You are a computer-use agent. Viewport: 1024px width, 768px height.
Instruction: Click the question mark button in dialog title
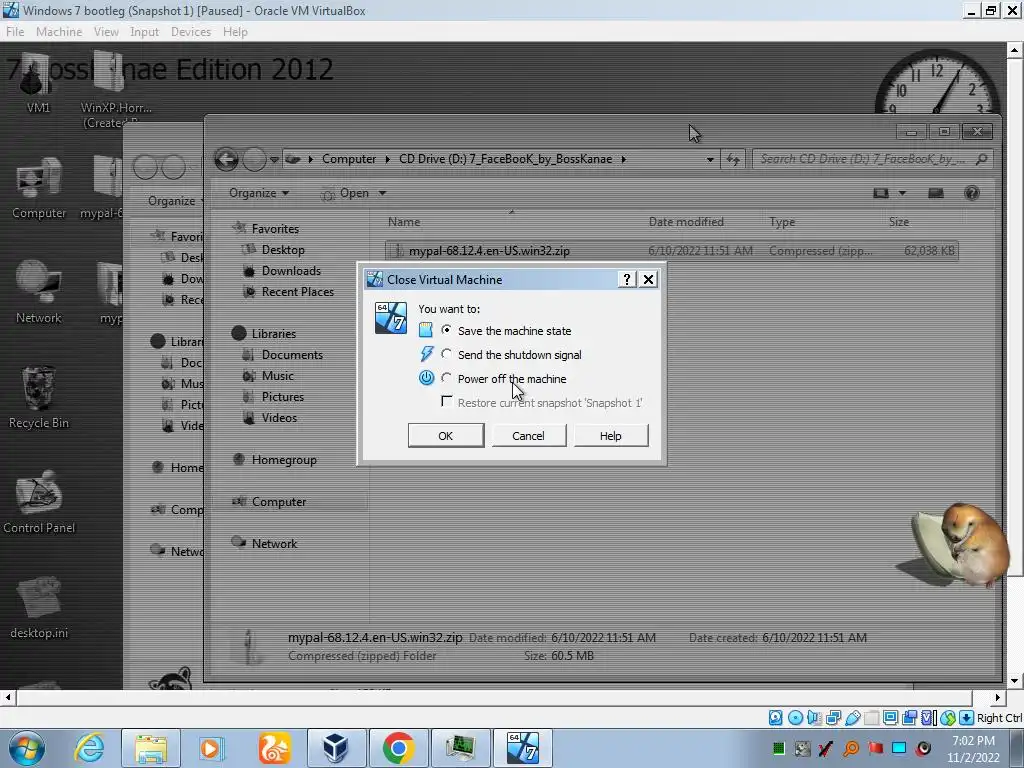coord(626,280)
